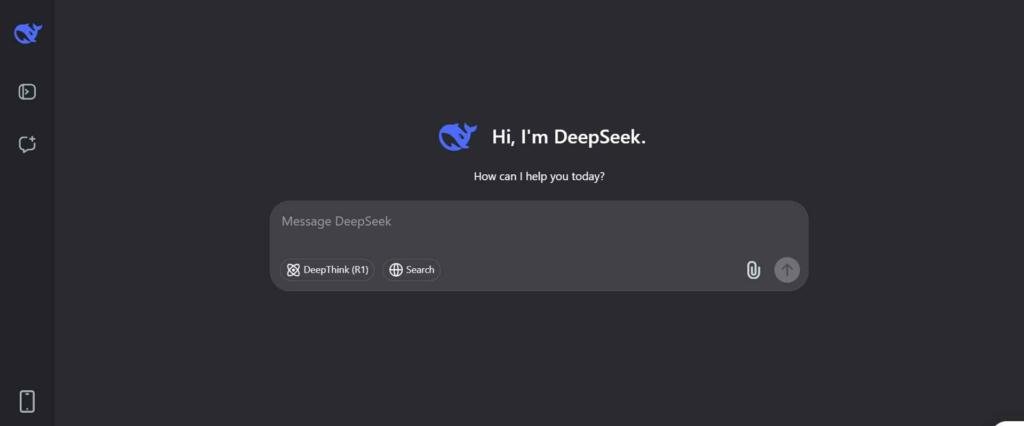Click the paperclip attach file icon
Screen dimensions: 1024x426
pyautogui.click(x=753, y=270)
